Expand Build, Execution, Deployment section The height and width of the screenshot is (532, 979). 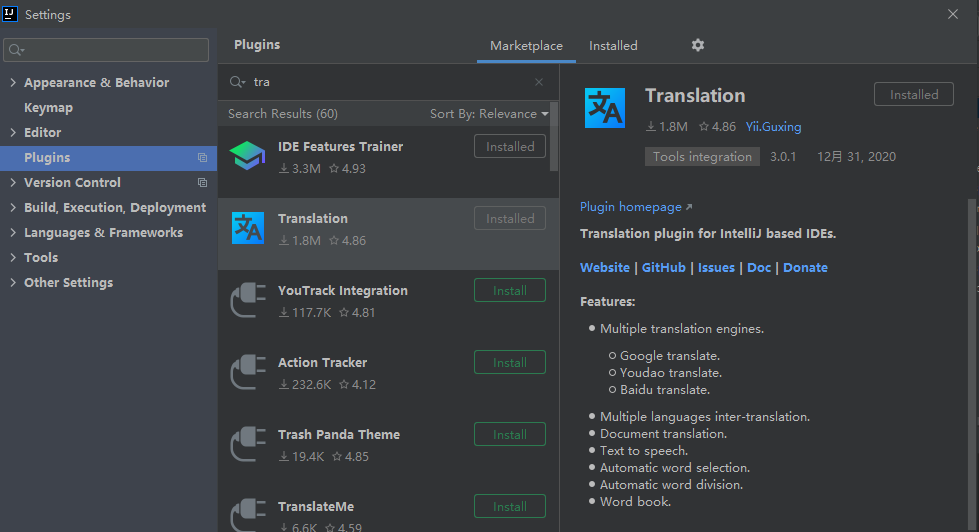coord(13,208)
